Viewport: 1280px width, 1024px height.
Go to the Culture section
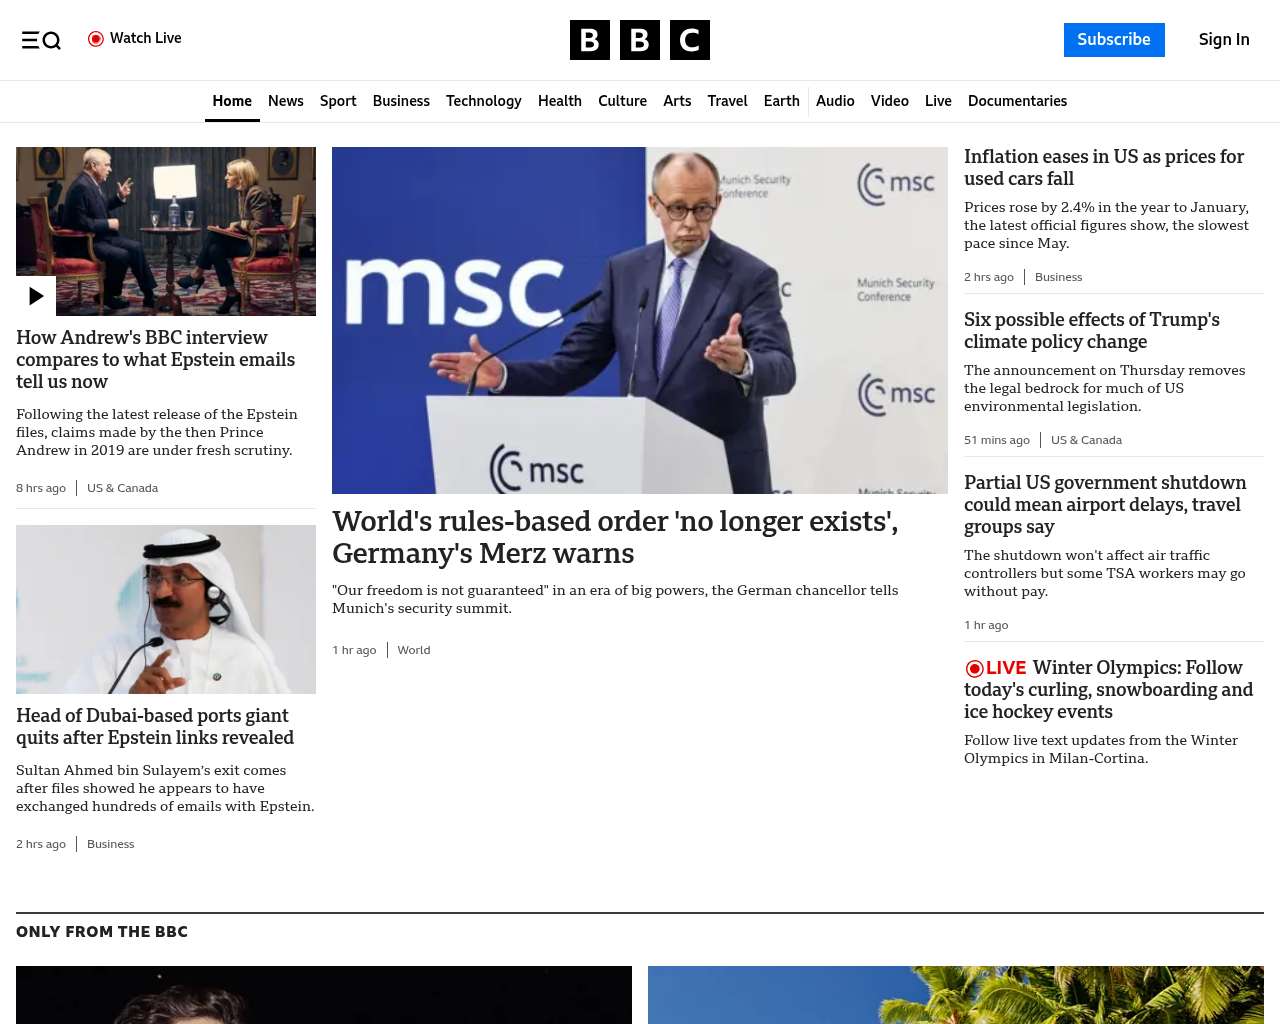[622, 101]
